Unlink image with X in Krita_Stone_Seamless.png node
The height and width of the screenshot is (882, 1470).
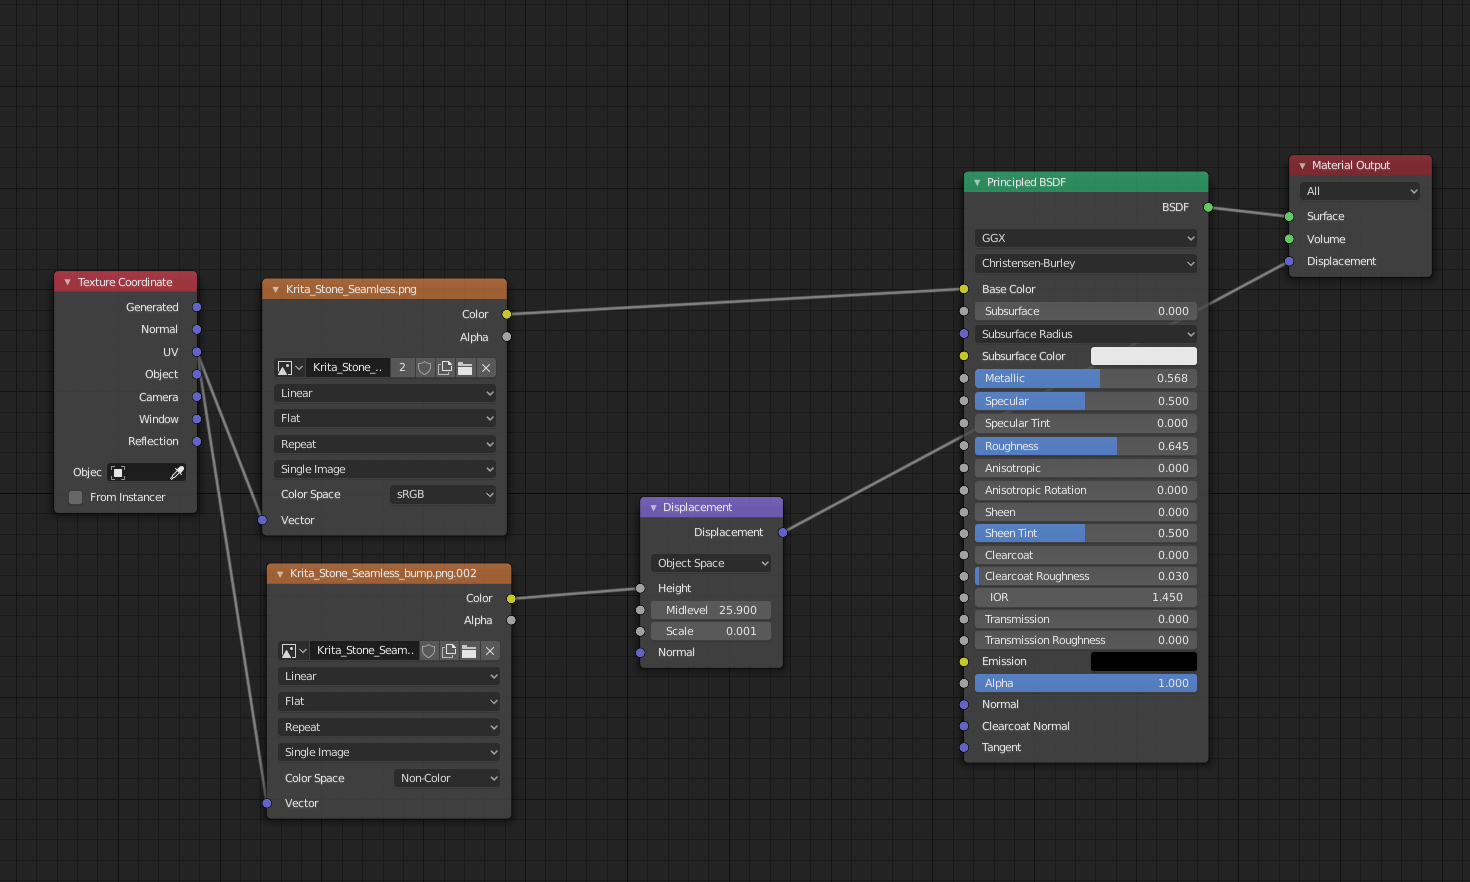[x=486, y=368]
